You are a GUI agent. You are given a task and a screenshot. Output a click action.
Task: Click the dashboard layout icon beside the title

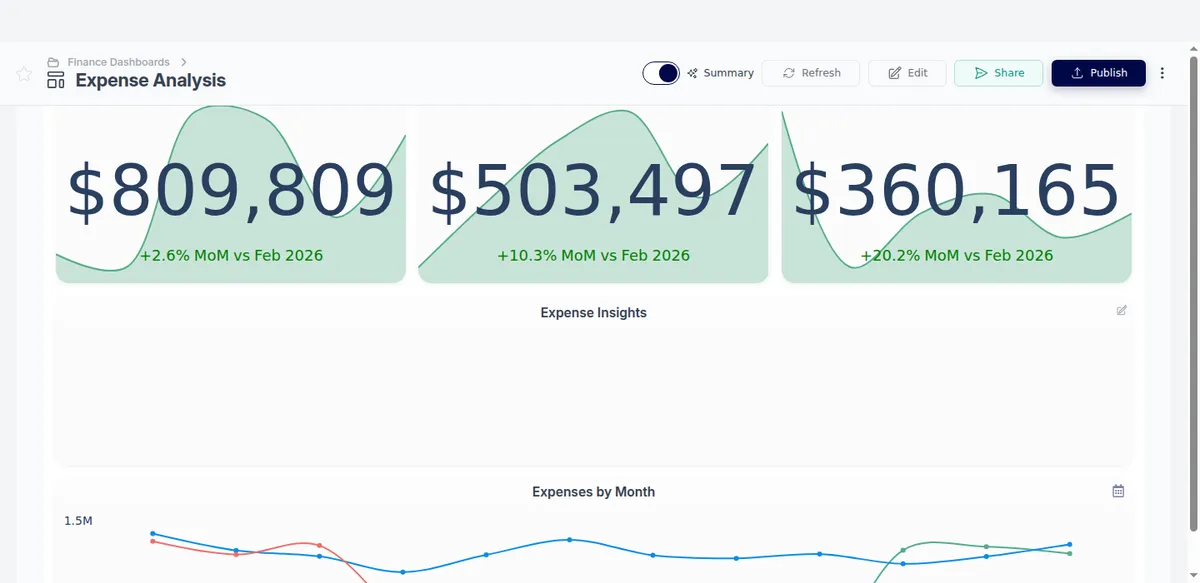(x=56, y=81)
